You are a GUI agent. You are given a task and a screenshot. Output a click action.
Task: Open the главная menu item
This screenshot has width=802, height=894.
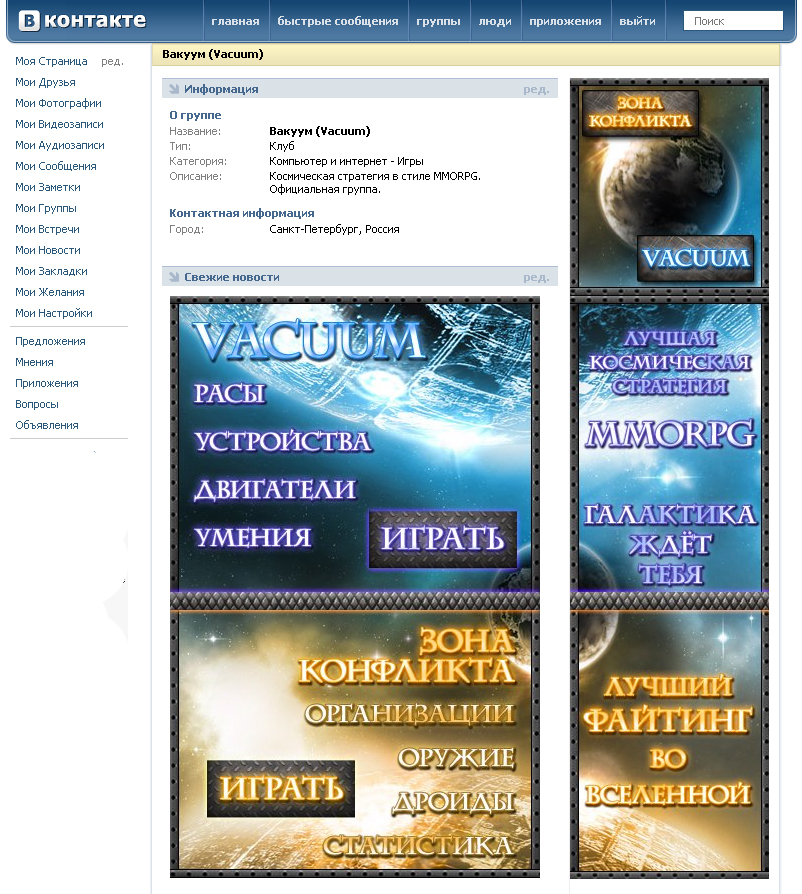click(x=239, y=19)
